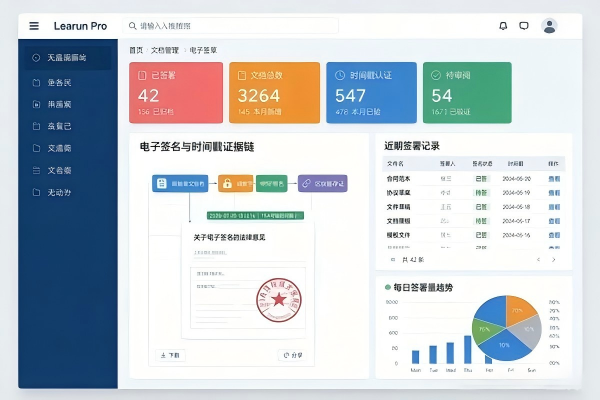This screenshot has width=600, height=400.
Task: Click 模板文件 file name cell
Action: click(x=398, y=235)
